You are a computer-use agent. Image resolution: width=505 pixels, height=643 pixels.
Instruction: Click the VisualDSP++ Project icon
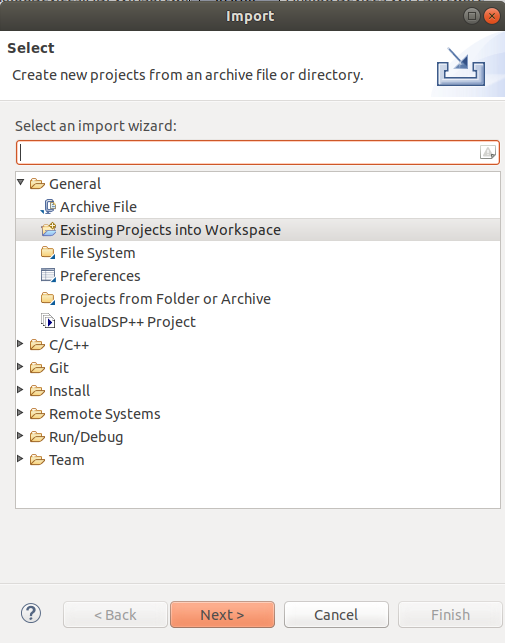click(48, 321)
